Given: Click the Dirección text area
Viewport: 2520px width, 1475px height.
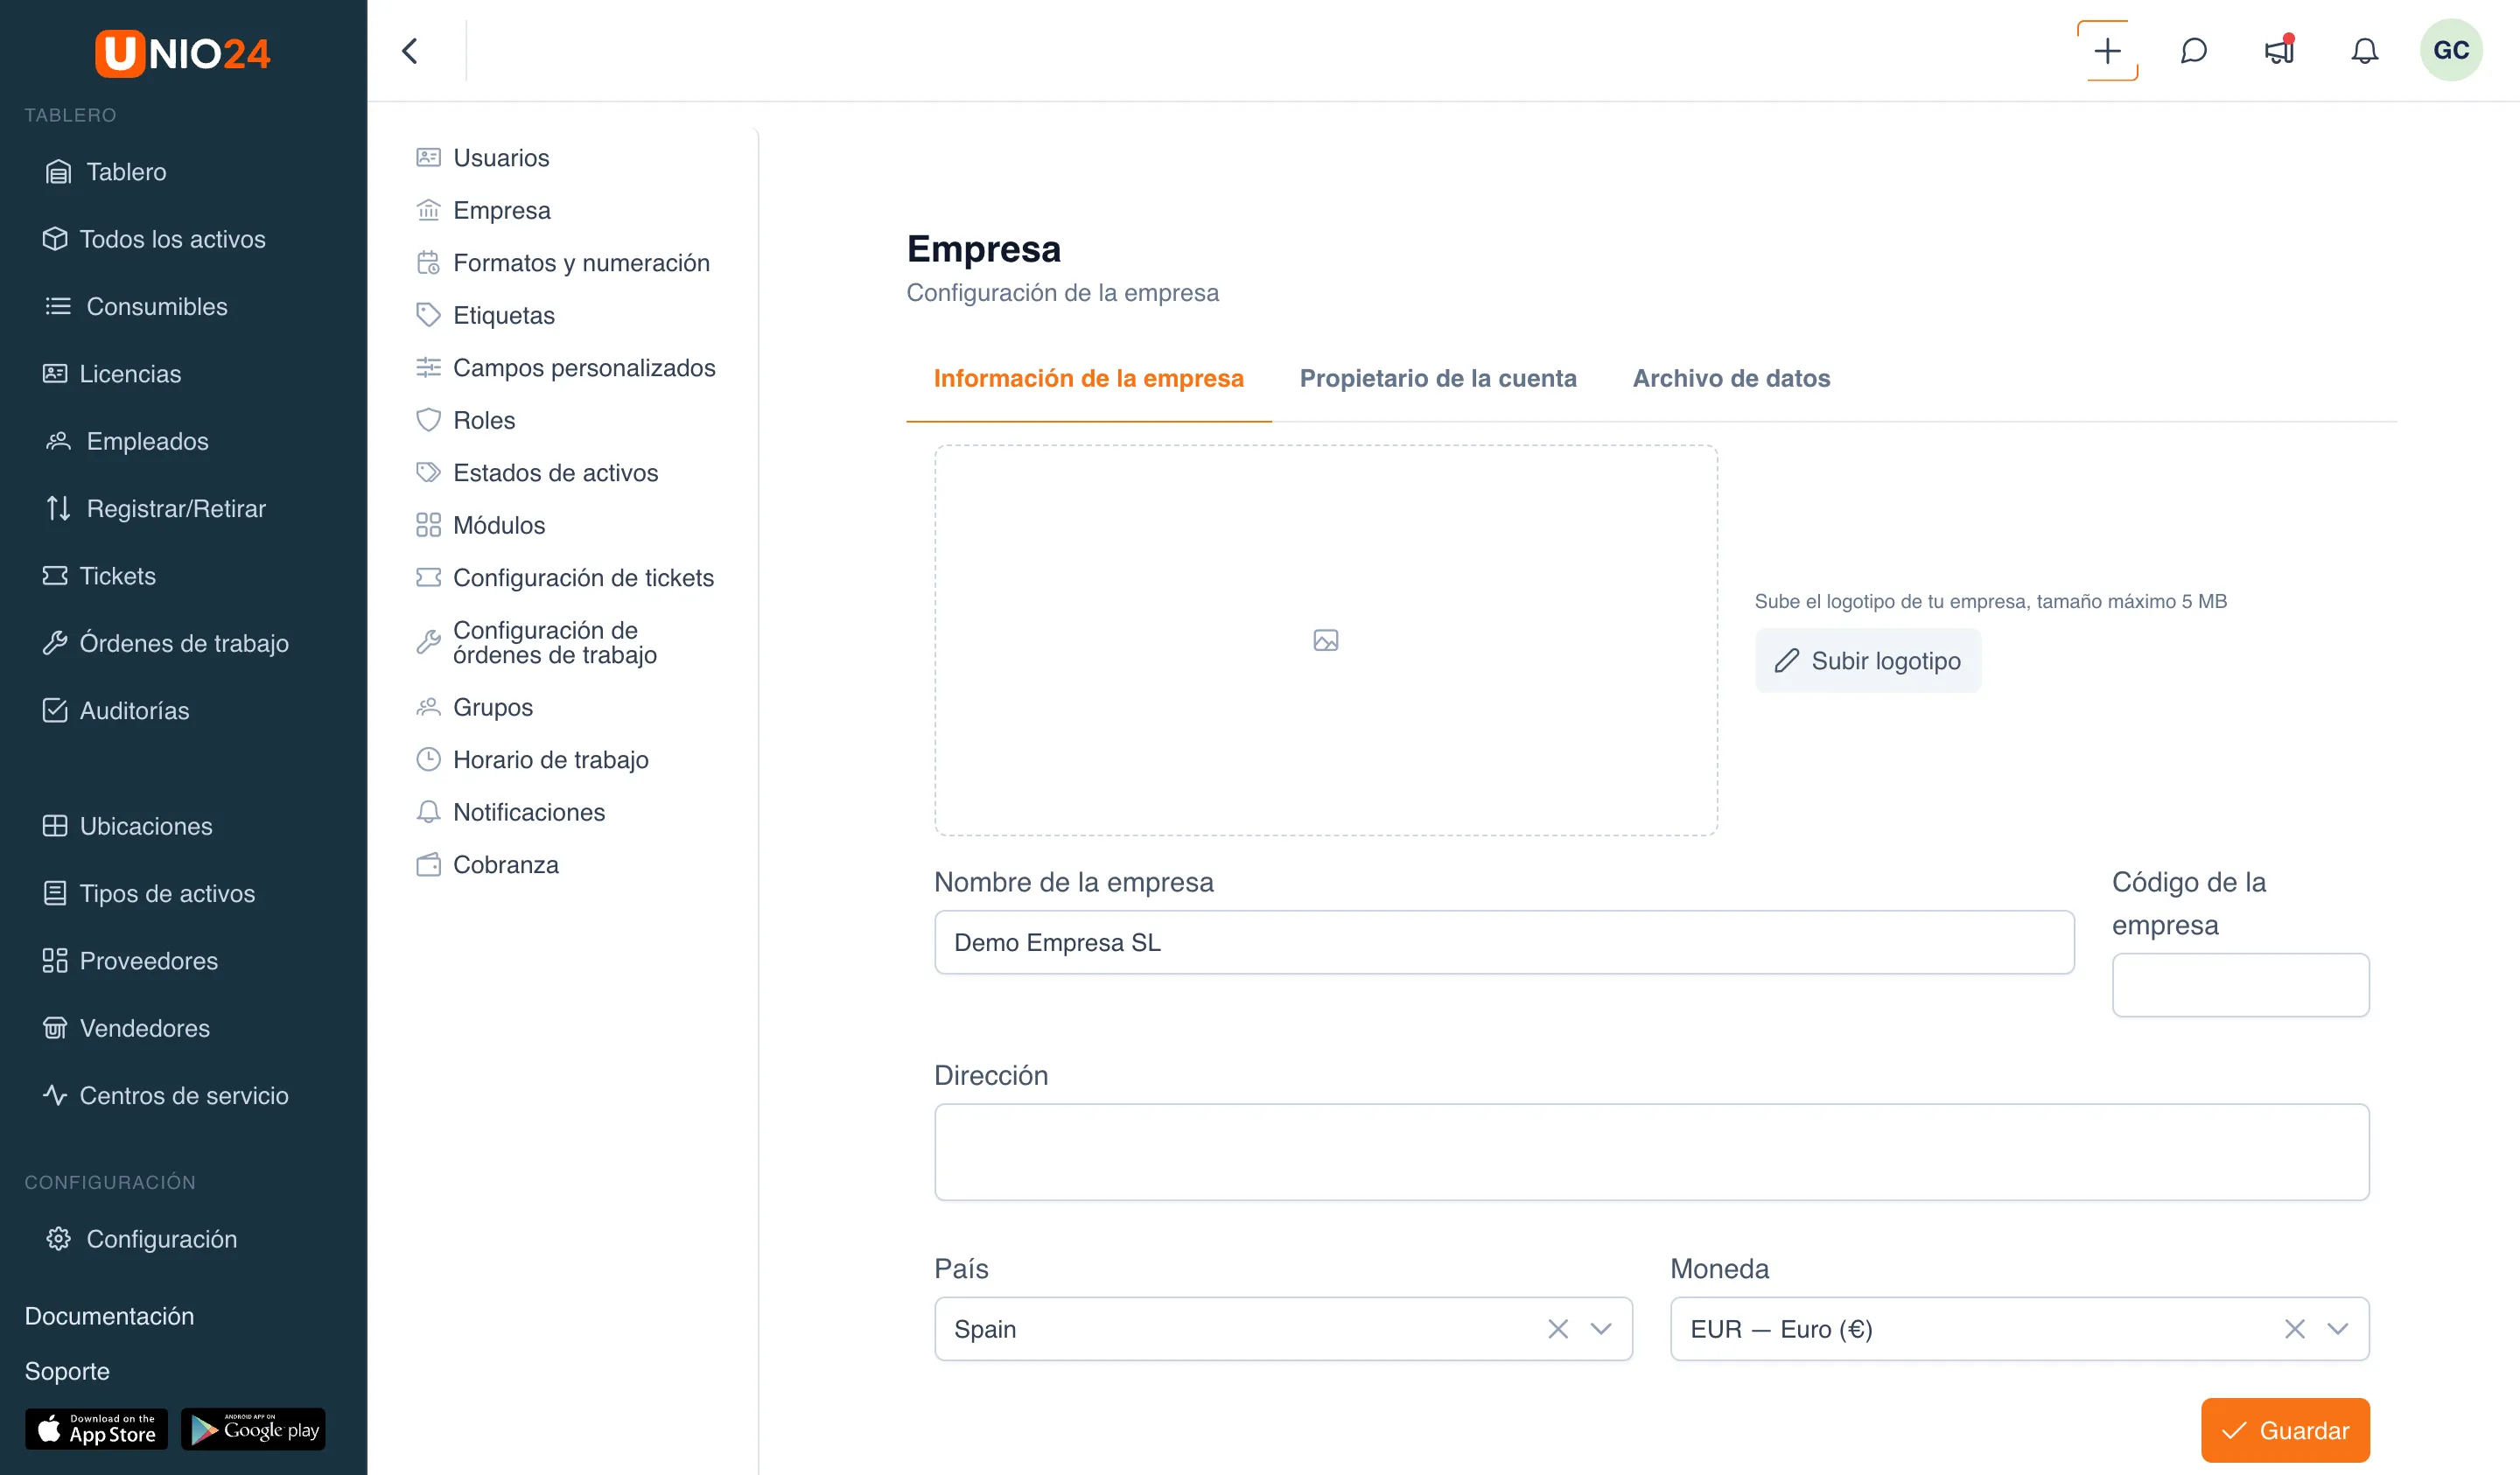Looking at the screenshot, I should coord(1651,1152).
